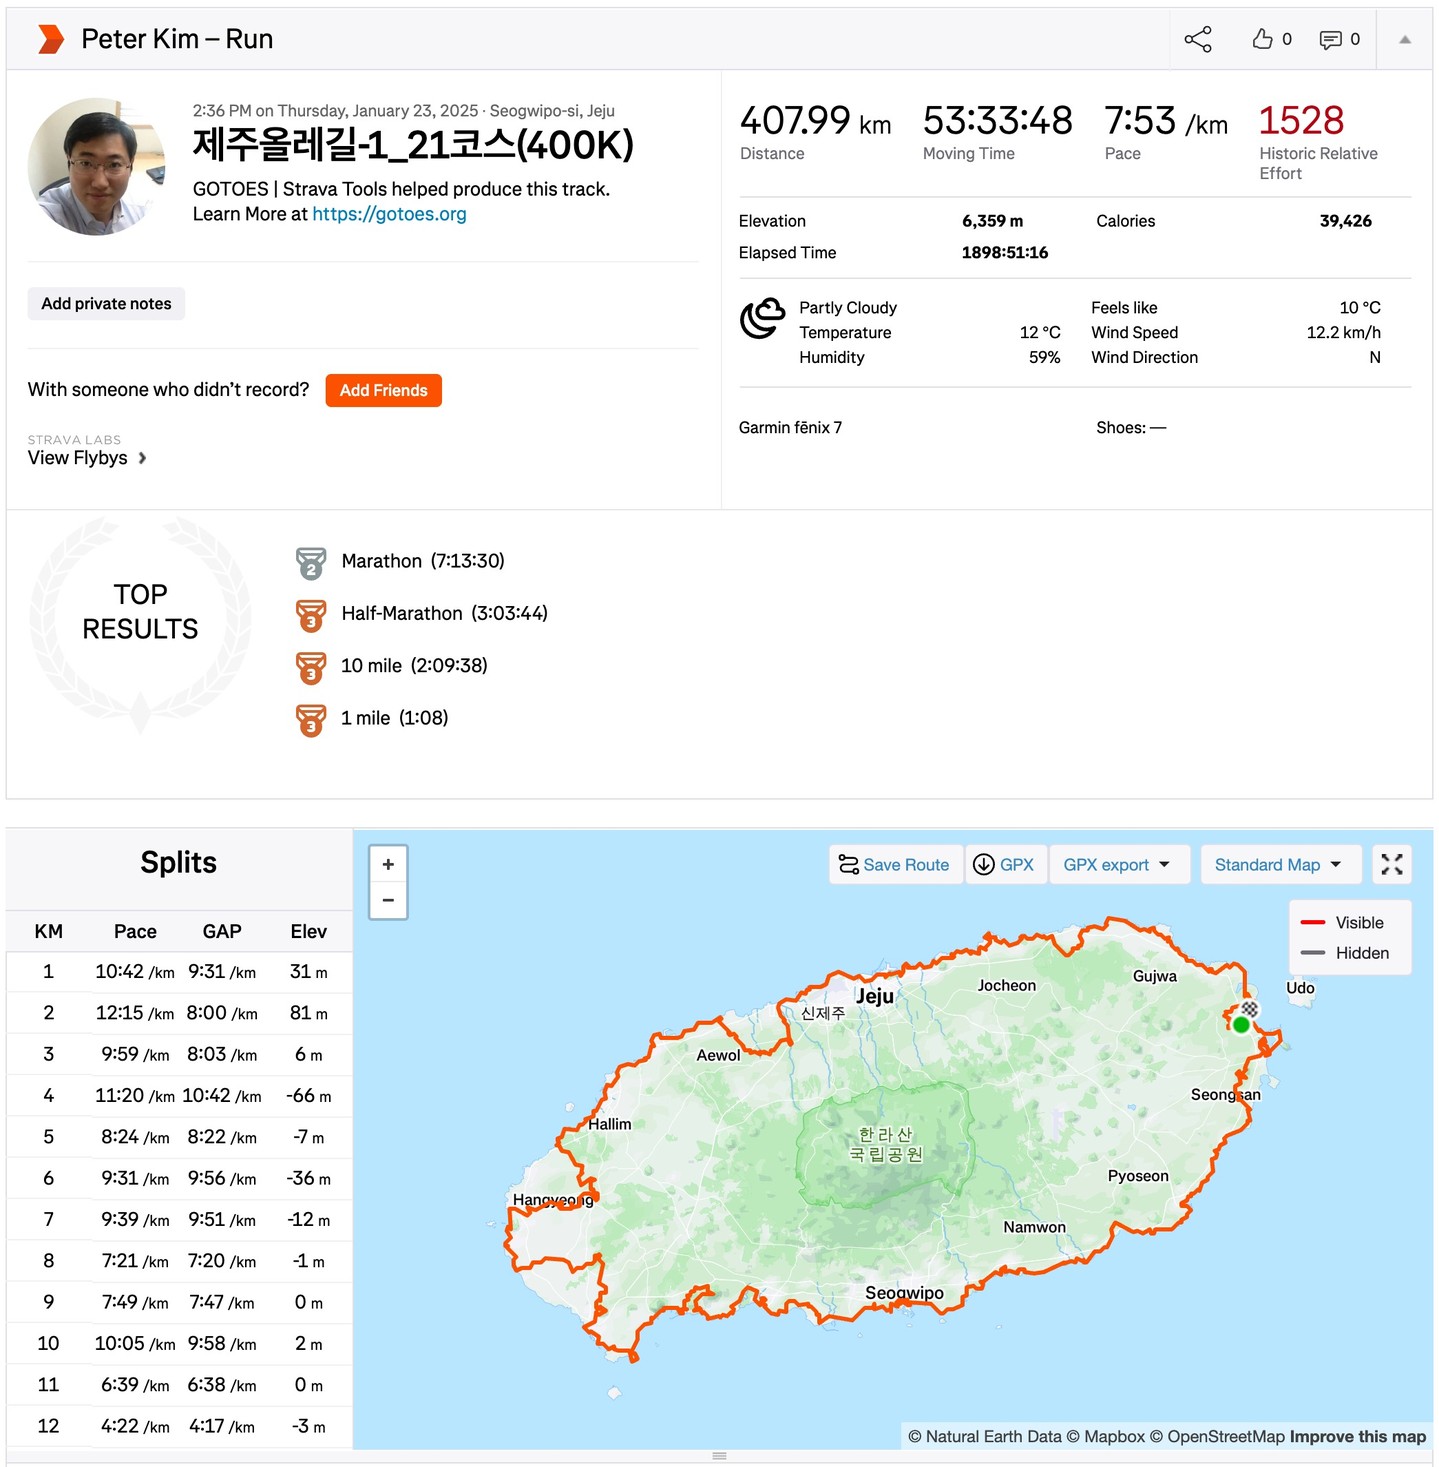Share this activity via the share icon
The image size is (1439, 1467).
[x=1197, y=39]
